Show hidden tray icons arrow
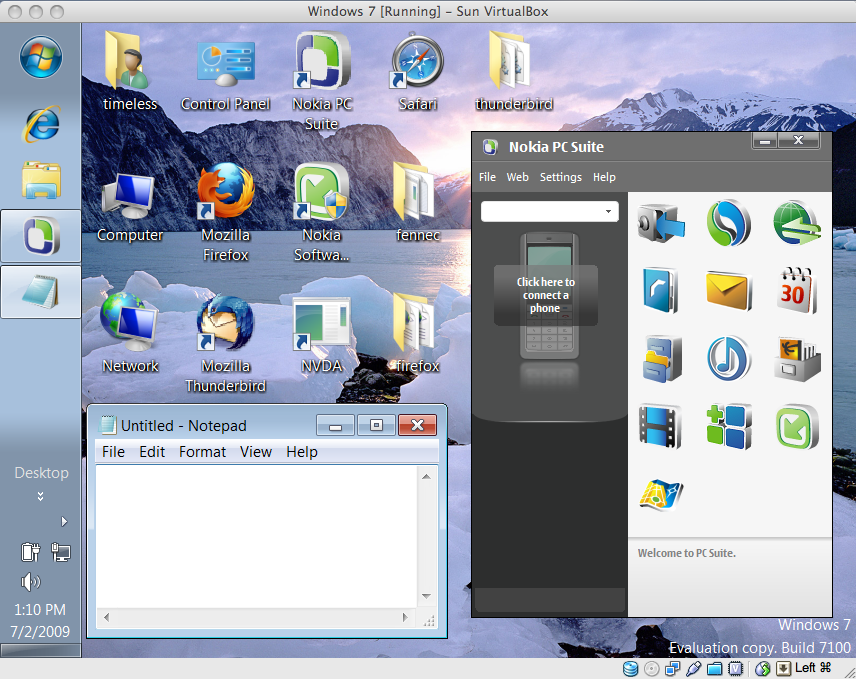The image size is (856, 679). pos(64,521)
